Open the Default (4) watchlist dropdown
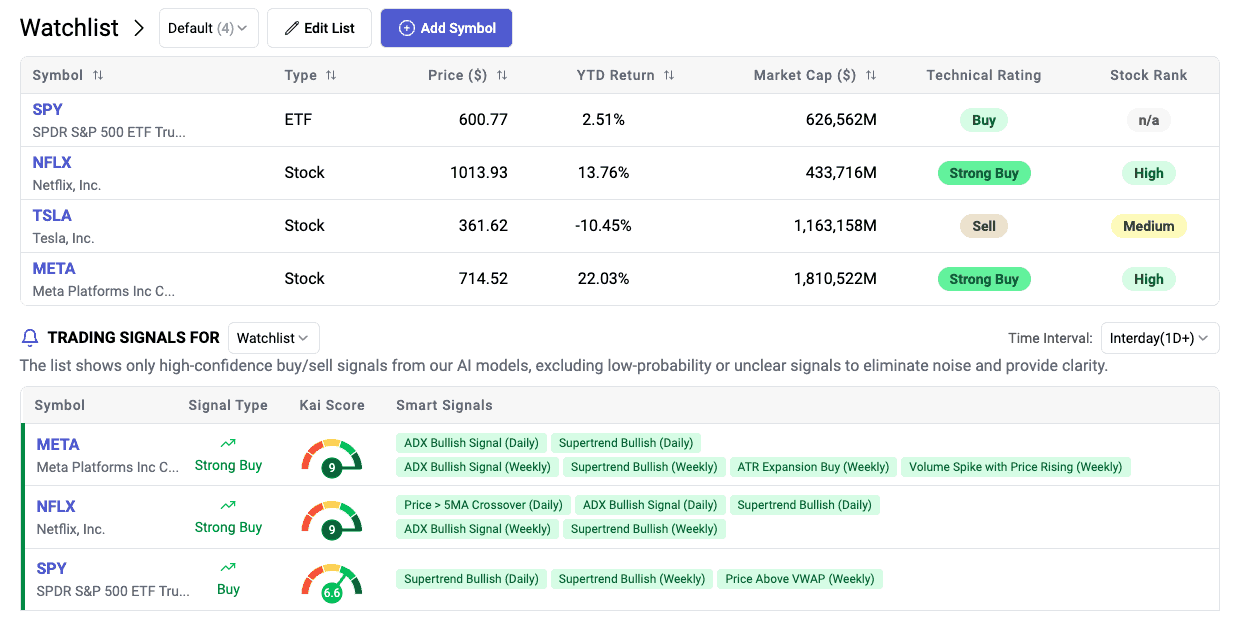 [x=208, y=28]
